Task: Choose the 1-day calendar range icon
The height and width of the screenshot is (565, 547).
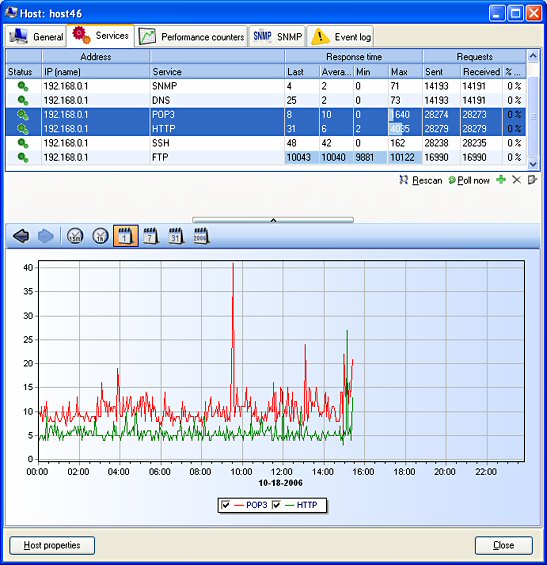Action: (x=126, y=236)
